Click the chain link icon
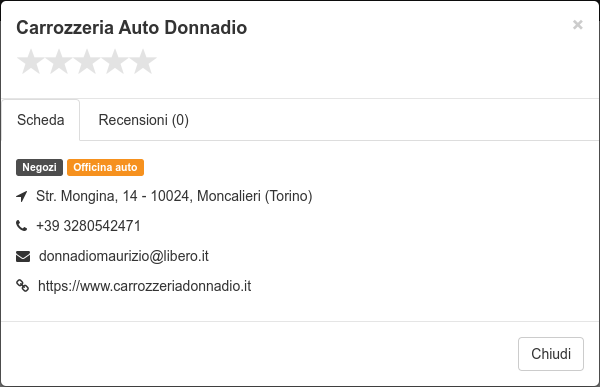 [x=22, y=286]
